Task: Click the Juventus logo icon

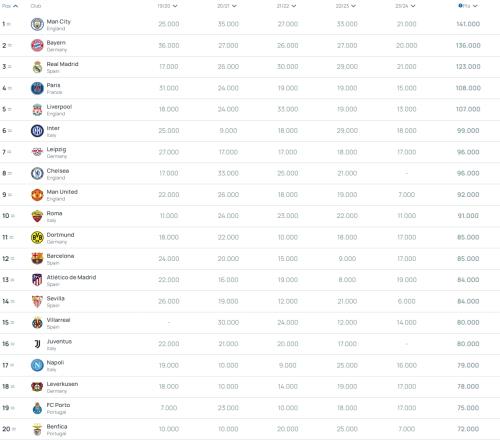Action: click(x=37, y=344)
